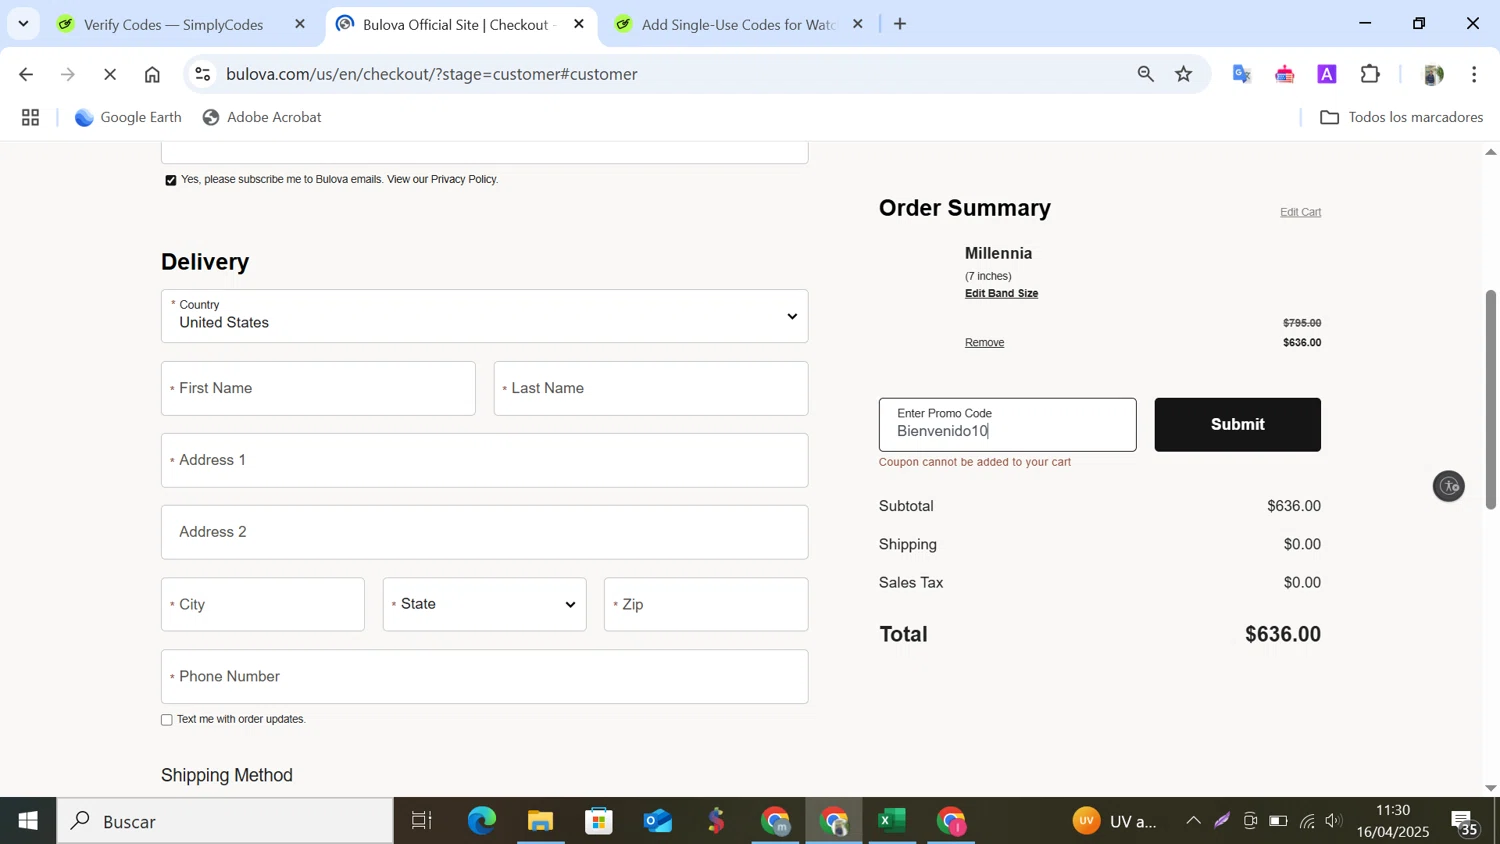Open Microsoft Store from taskbar
This screenshot has height=844, width=1500.
(x=599, y=822)
